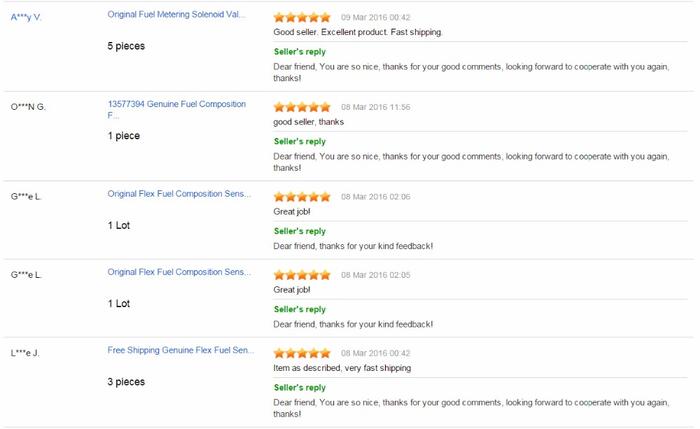The width and height of the screenshot is (700, 429).
Task: Click the '3 pieces' quantity text
Action: pos(126,382)
